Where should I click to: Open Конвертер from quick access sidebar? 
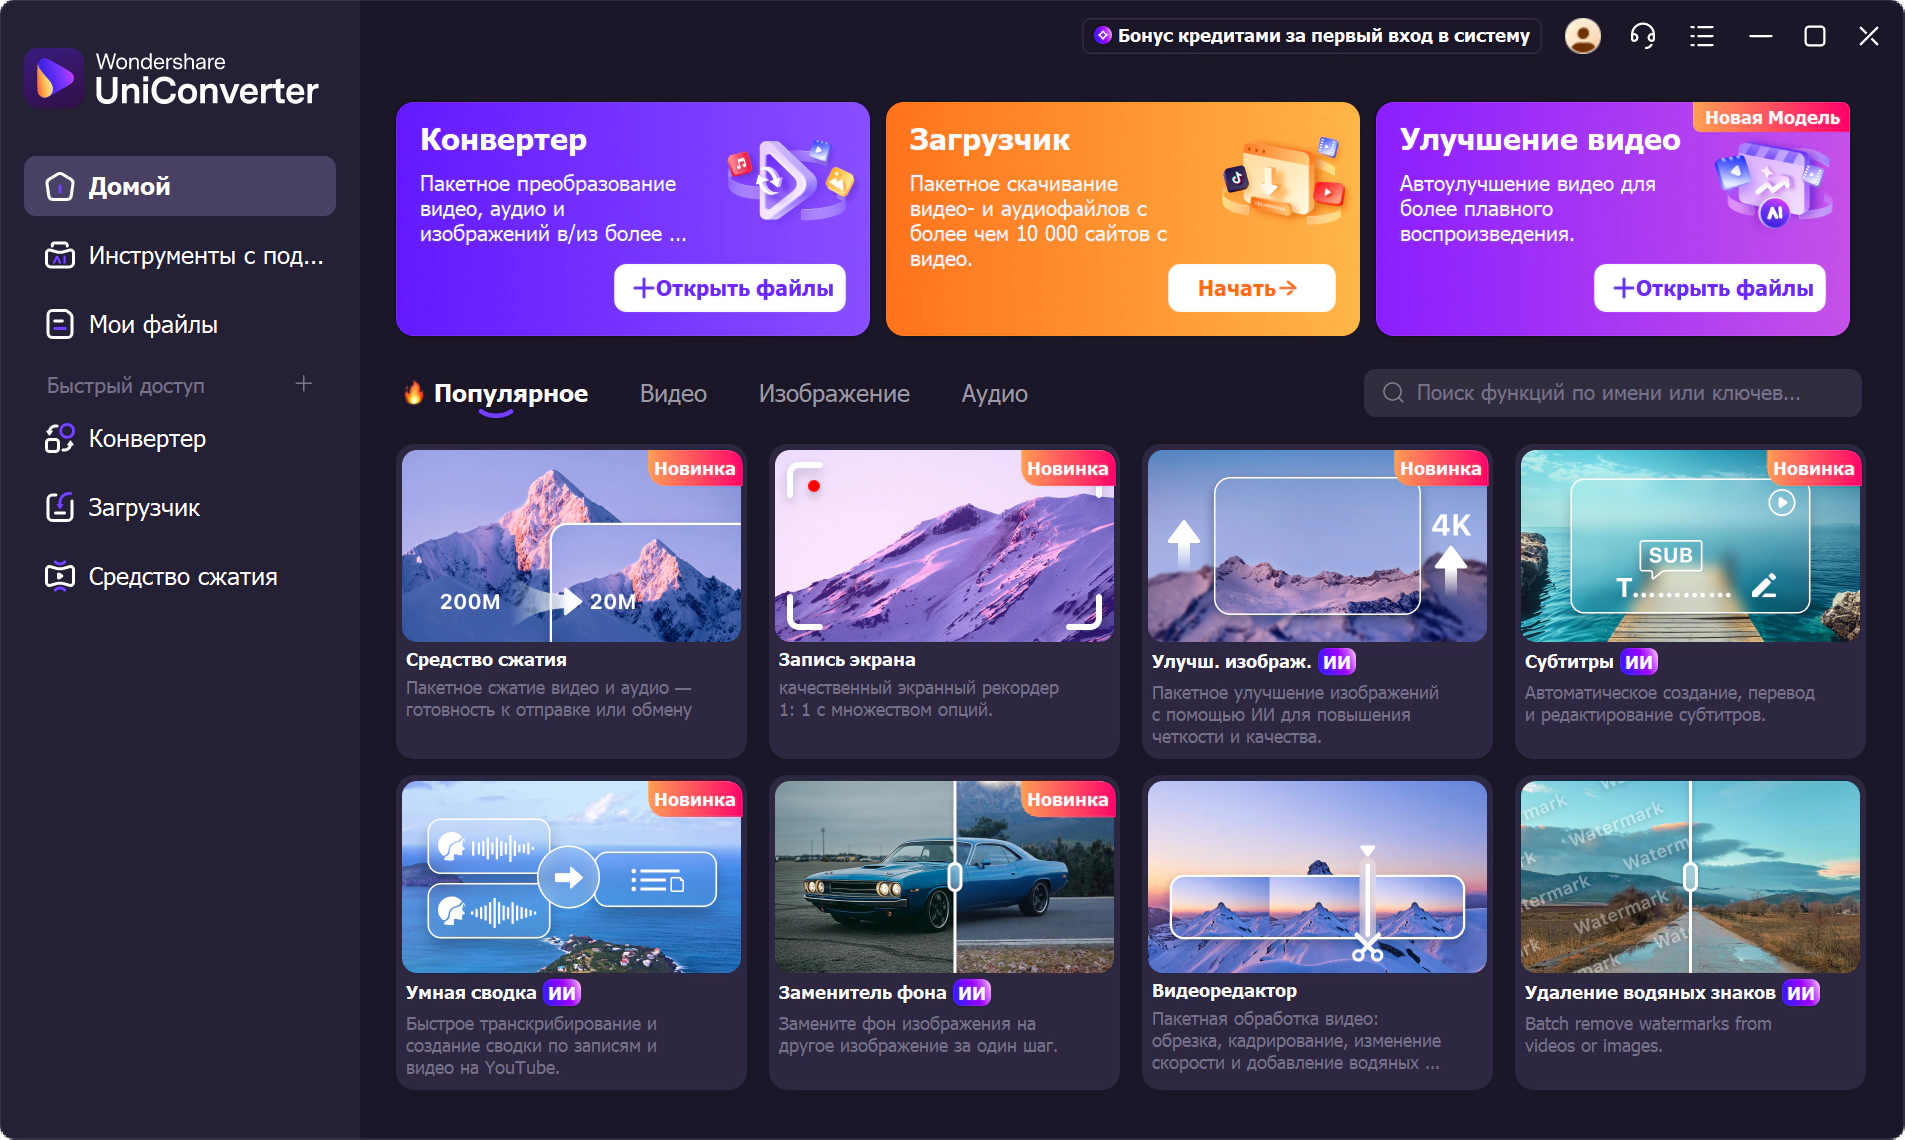coord(147,439)
